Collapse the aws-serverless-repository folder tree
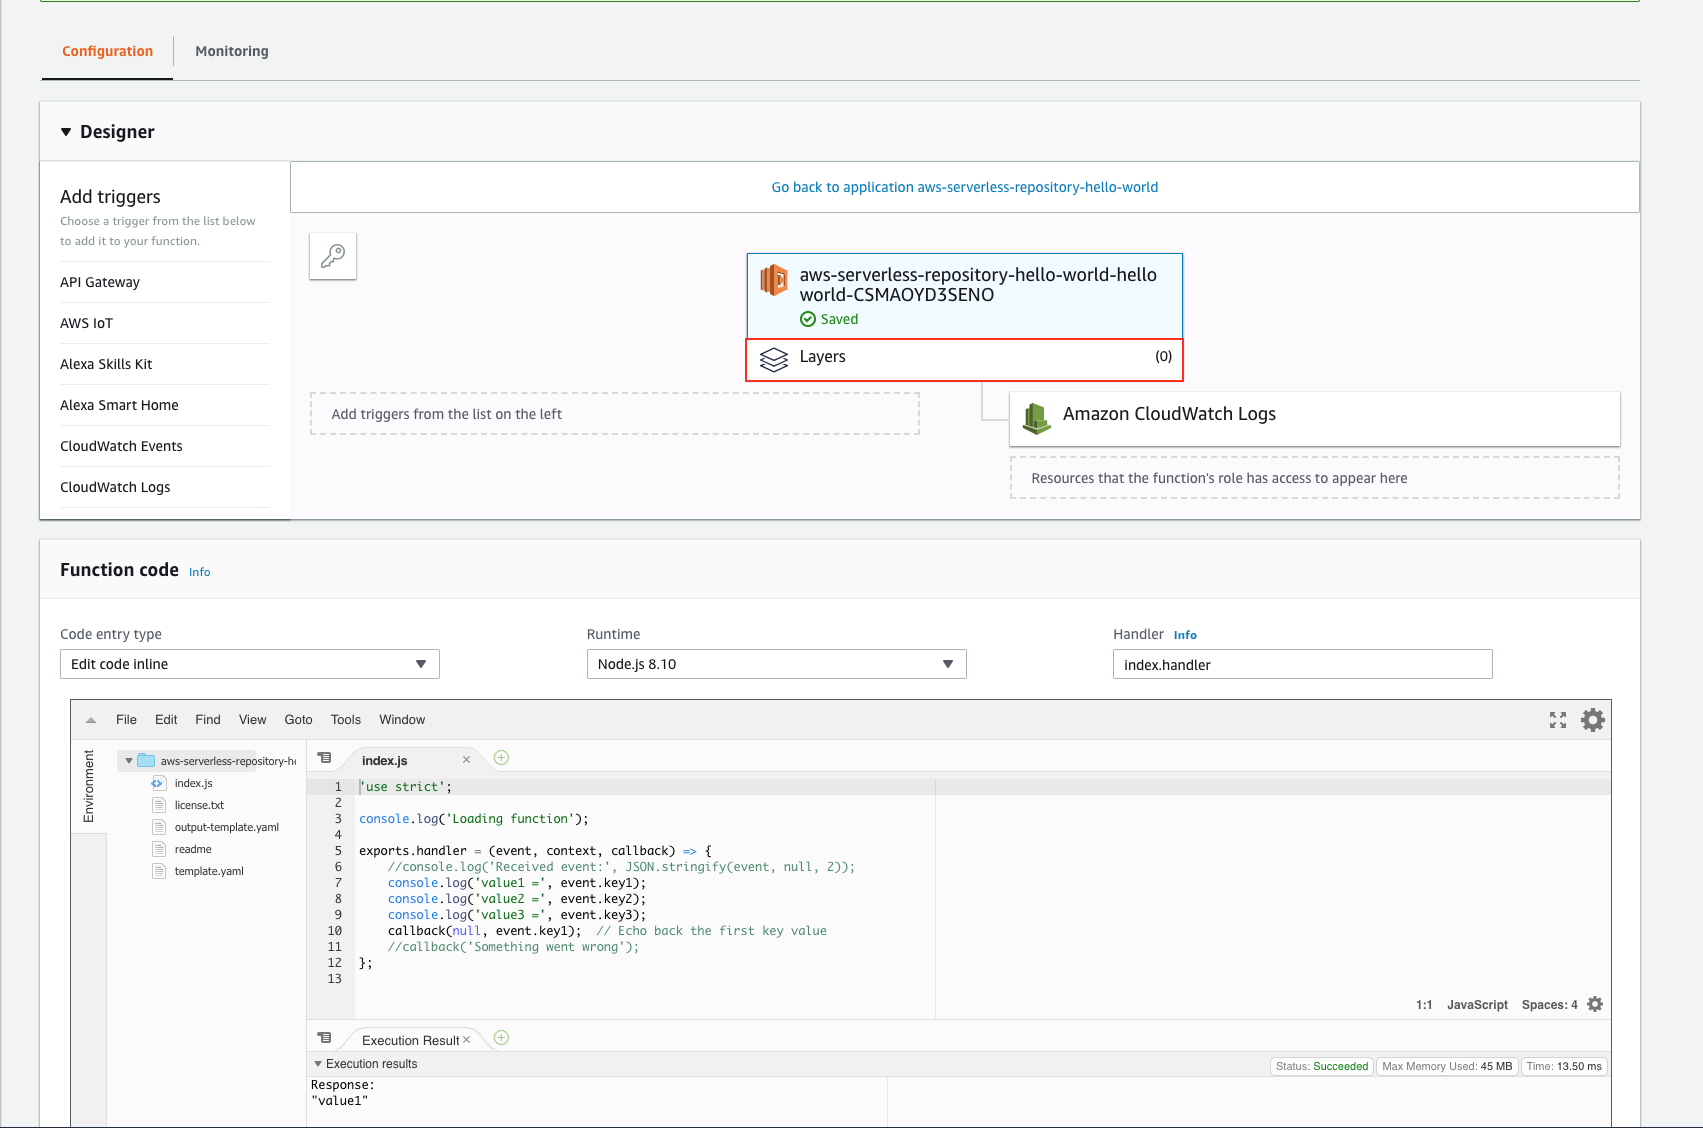Image resolution: width=1703 pixels, height=1128 pixels. [129, 761]
